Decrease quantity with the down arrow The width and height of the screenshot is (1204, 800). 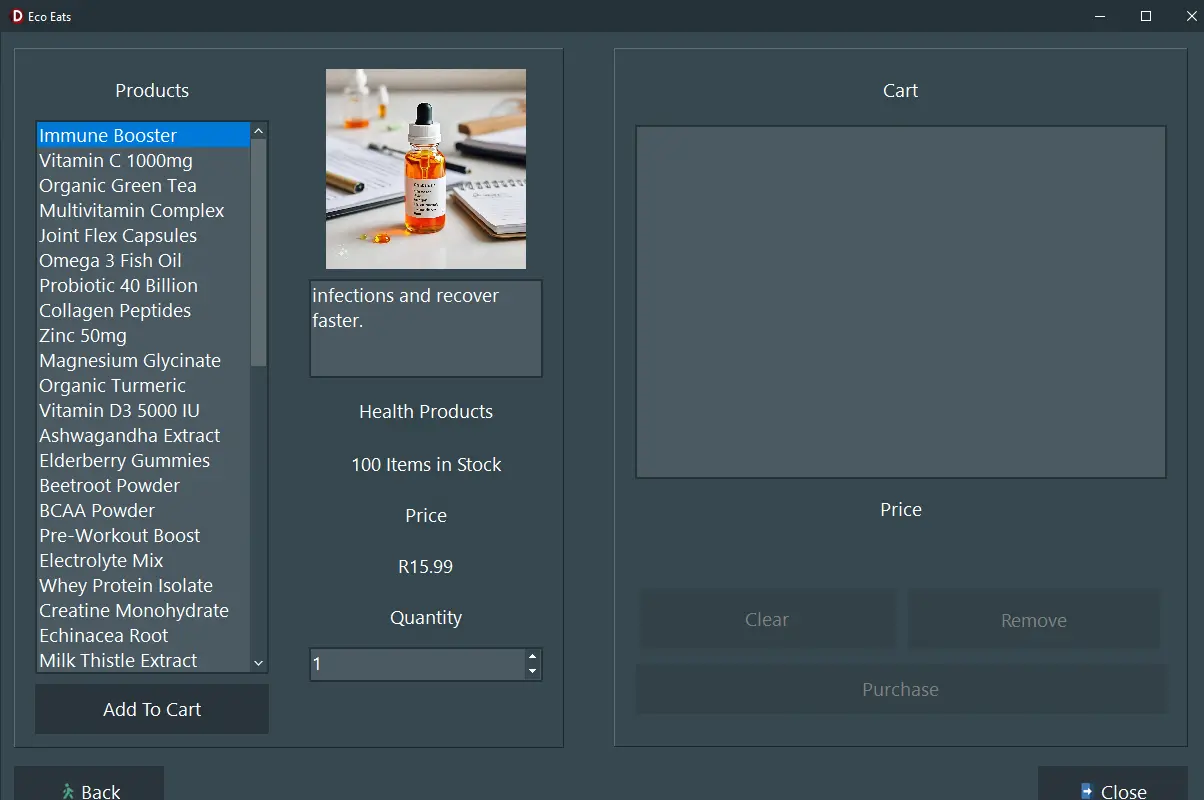click(x=532, y=672)
